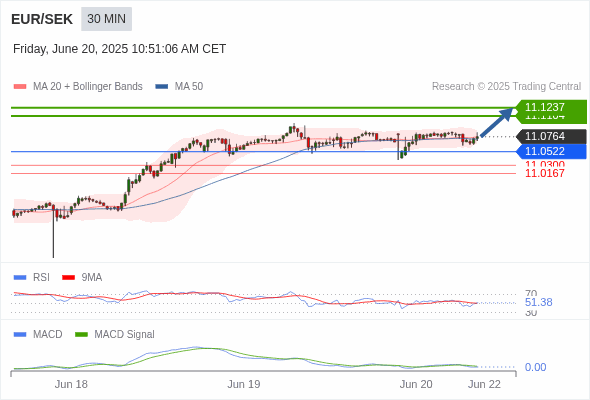Select the 11.1237 green resistance price tag
This screenshot has height=400, width=590.
[x=552, y=107]
